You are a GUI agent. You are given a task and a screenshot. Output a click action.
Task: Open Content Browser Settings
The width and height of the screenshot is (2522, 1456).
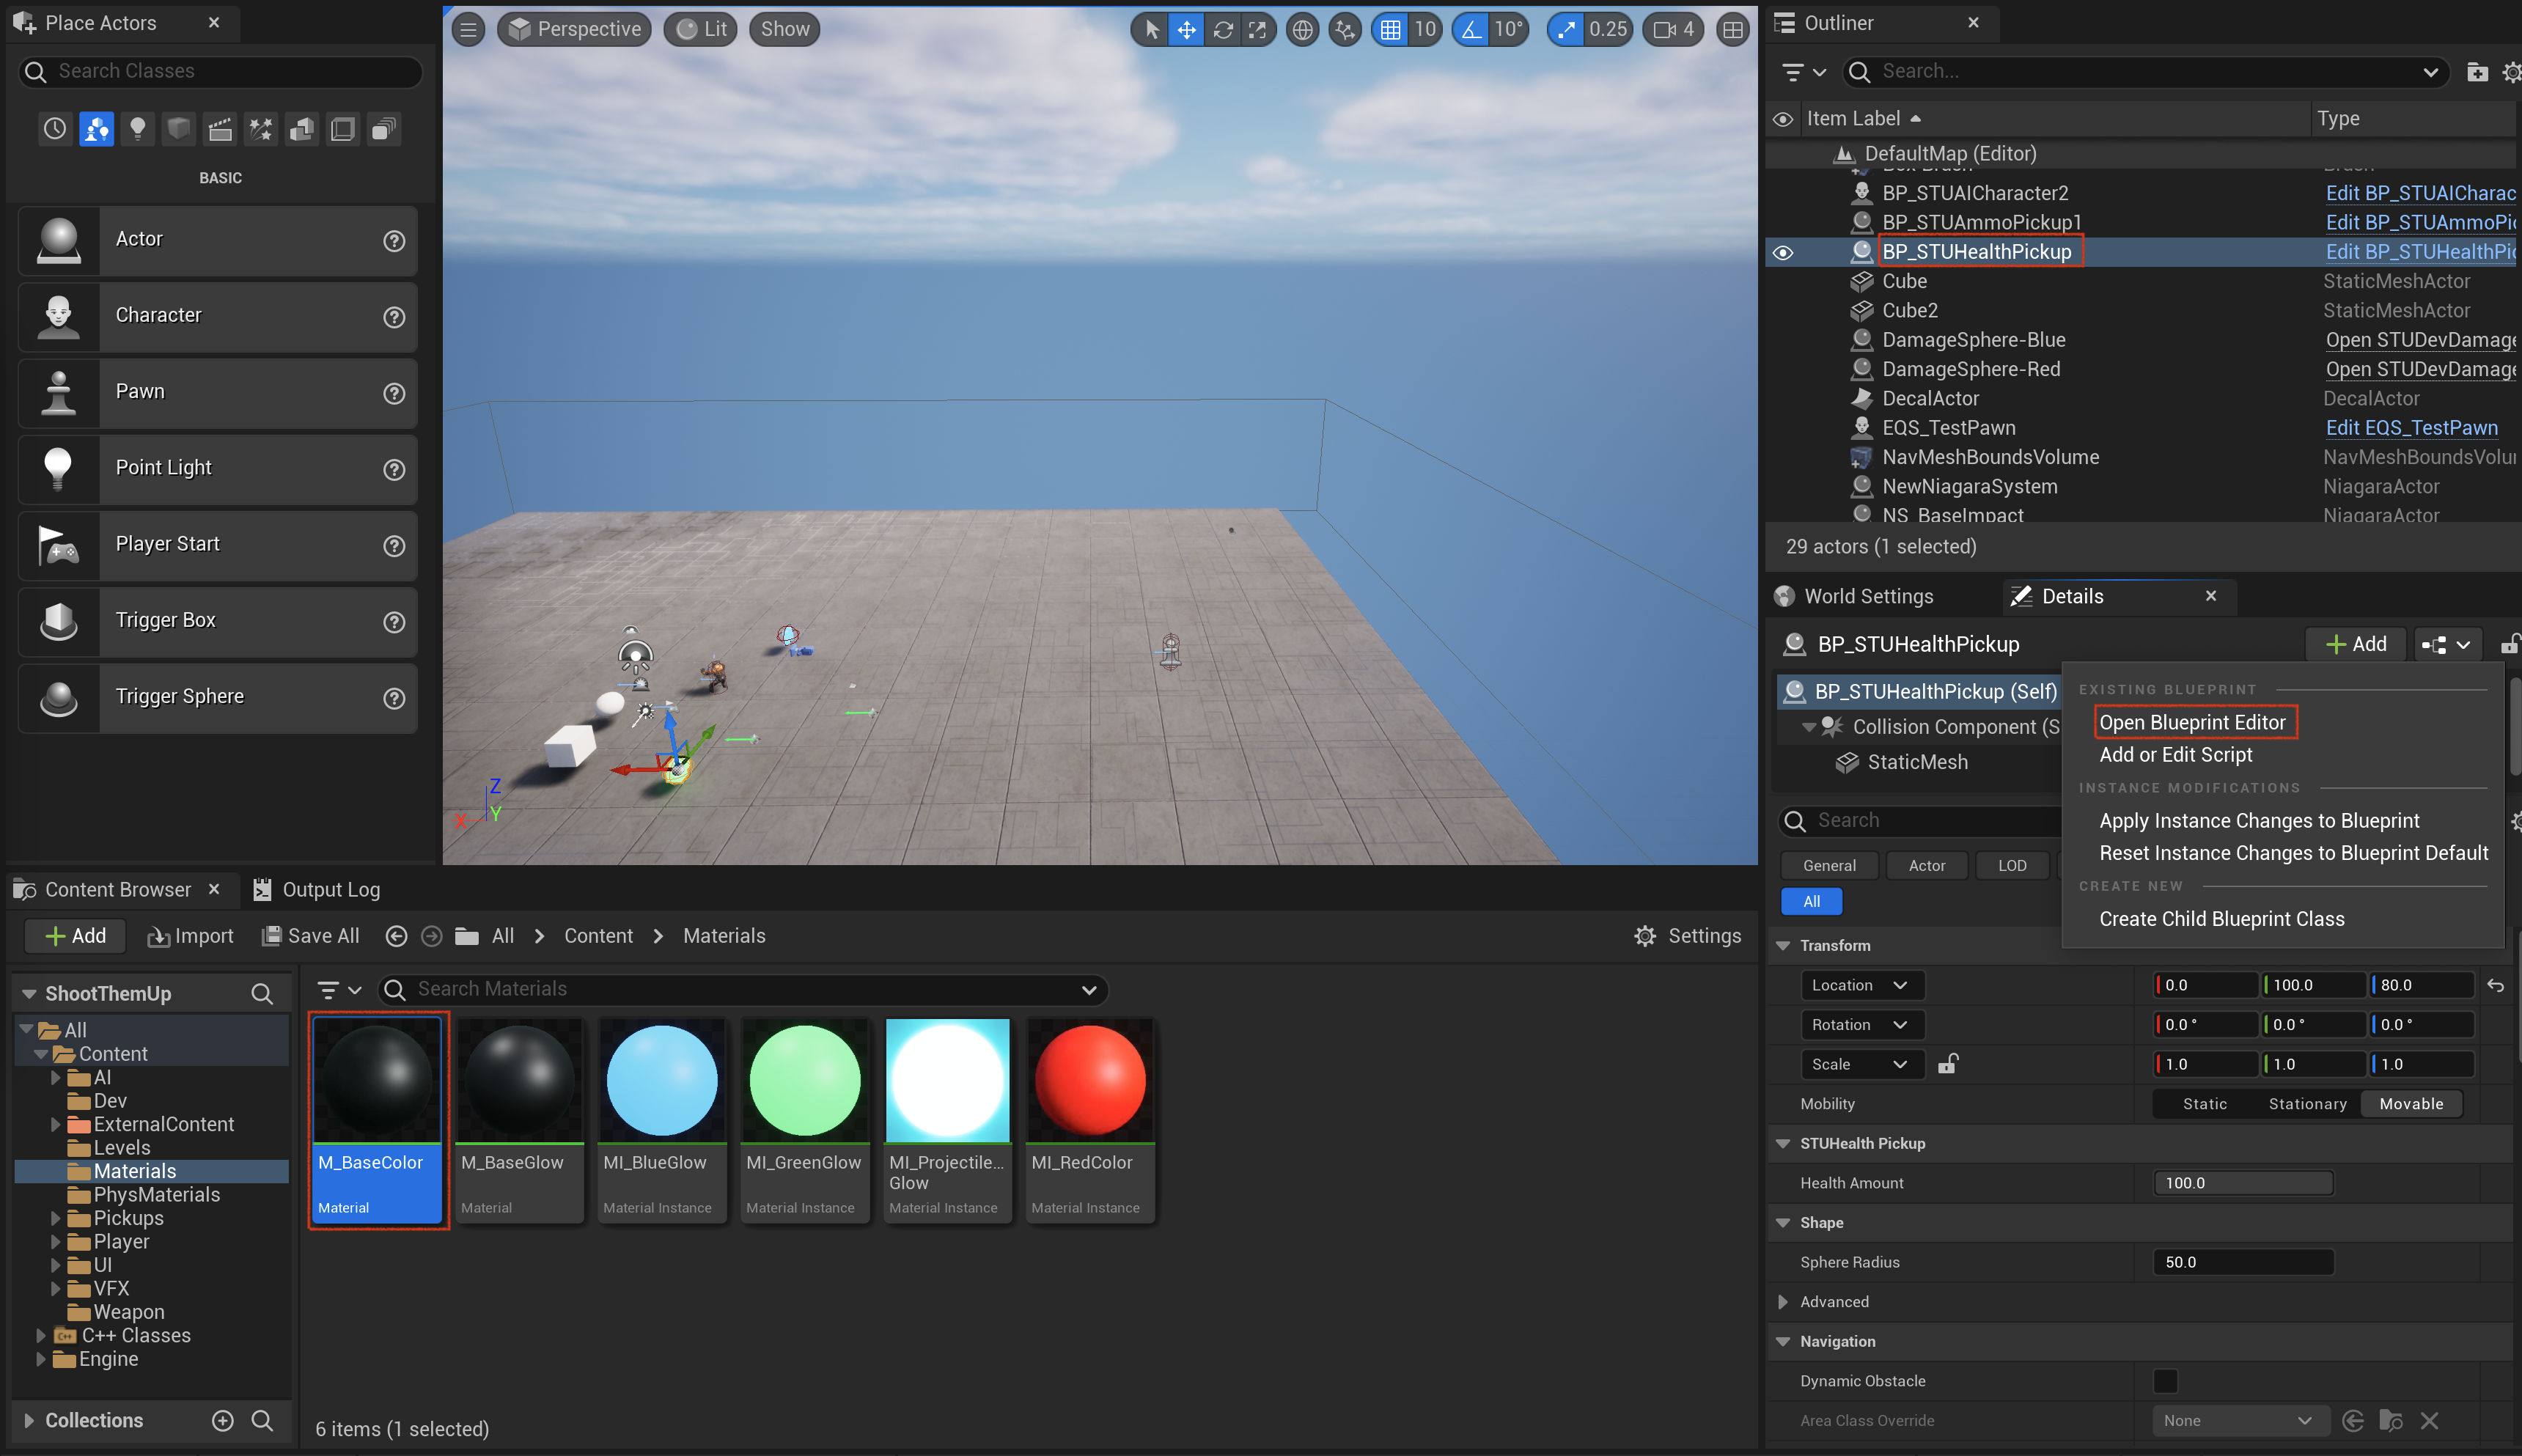point(1688,936)
